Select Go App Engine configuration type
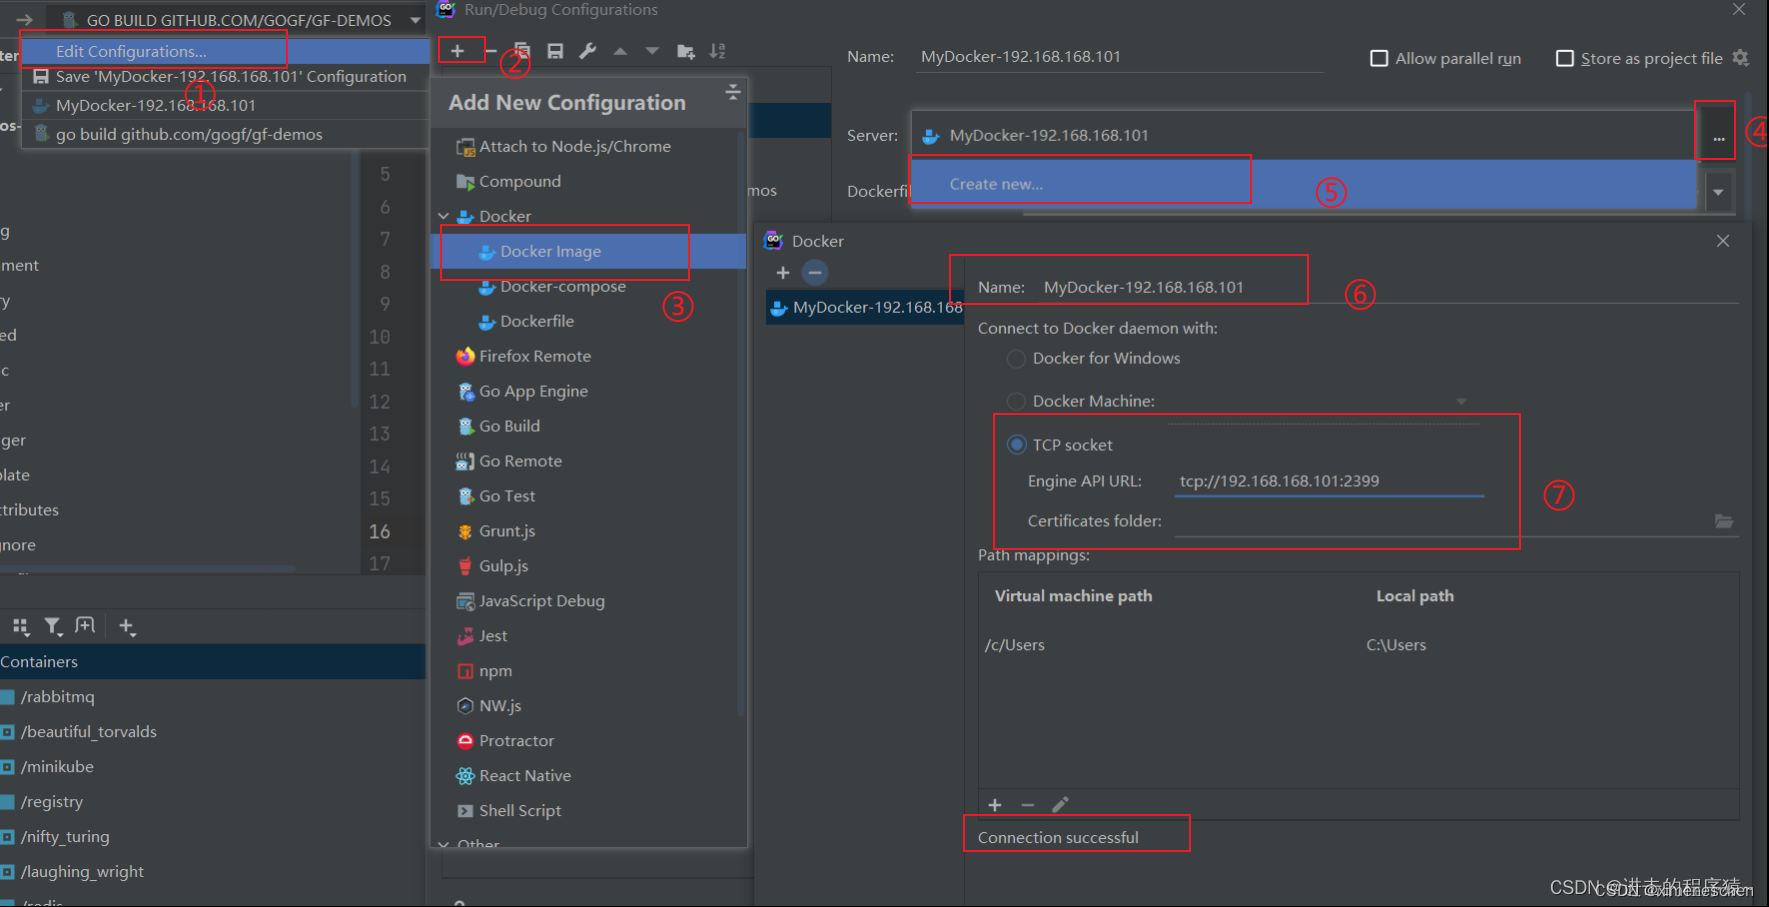The height and width of the screenshot is (907, 1769). [x=590, y=391]
